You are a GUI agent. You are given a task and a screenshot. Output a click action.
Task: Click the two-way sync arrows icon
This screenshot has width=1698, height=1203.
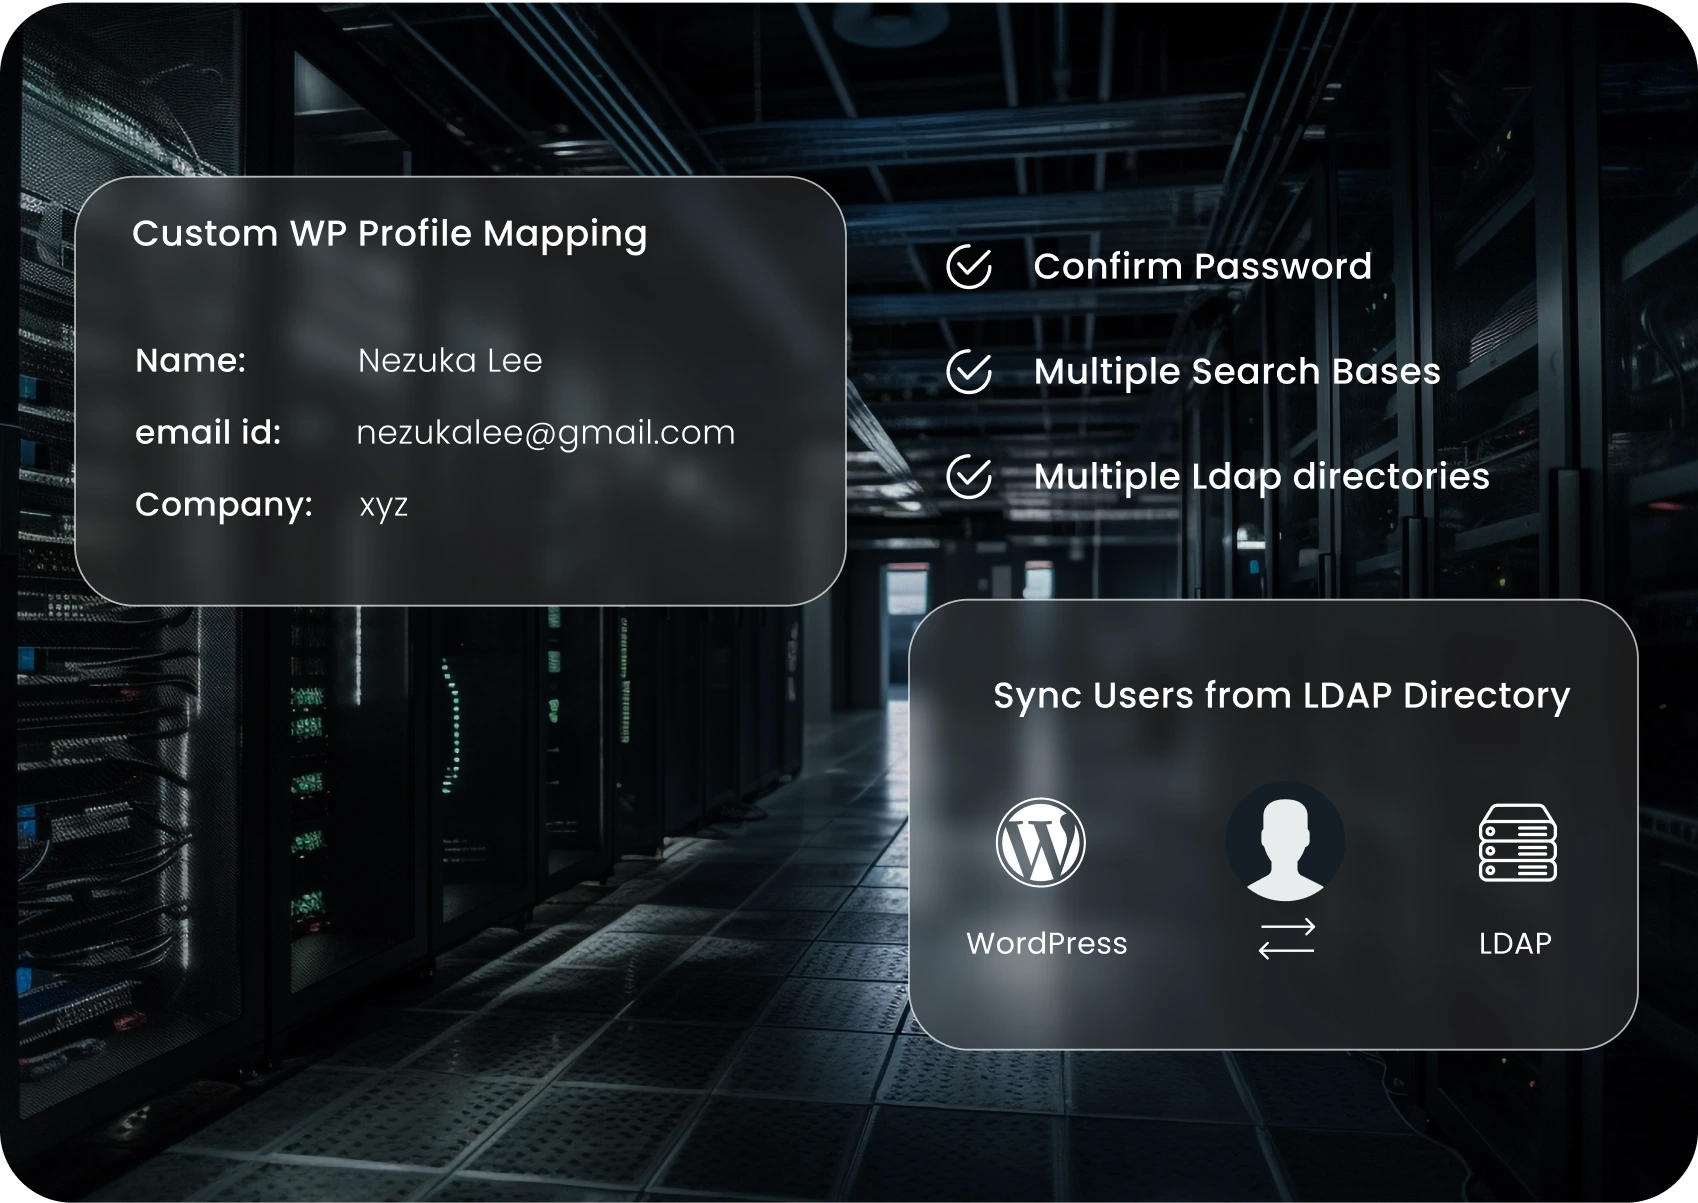pyautogui.click(x=1287, y=940)
